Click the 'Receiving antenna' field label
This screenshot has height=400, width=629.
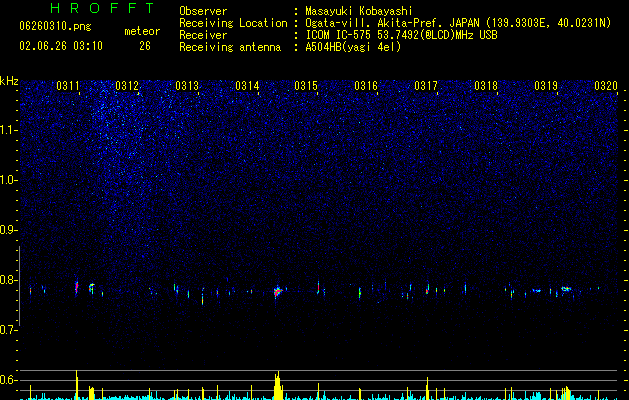(230, 47)
